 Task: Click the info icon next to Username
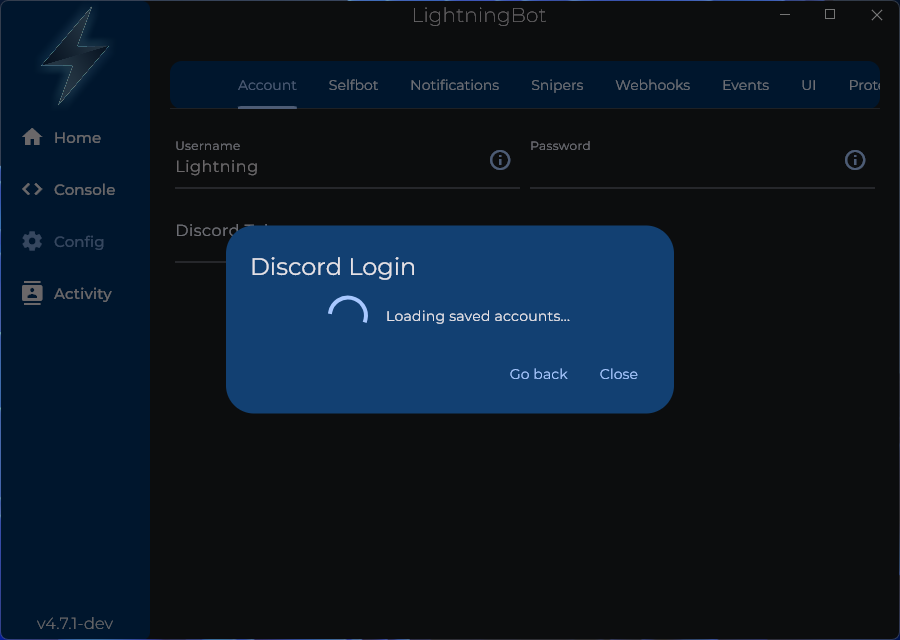(x=500, y=160)
